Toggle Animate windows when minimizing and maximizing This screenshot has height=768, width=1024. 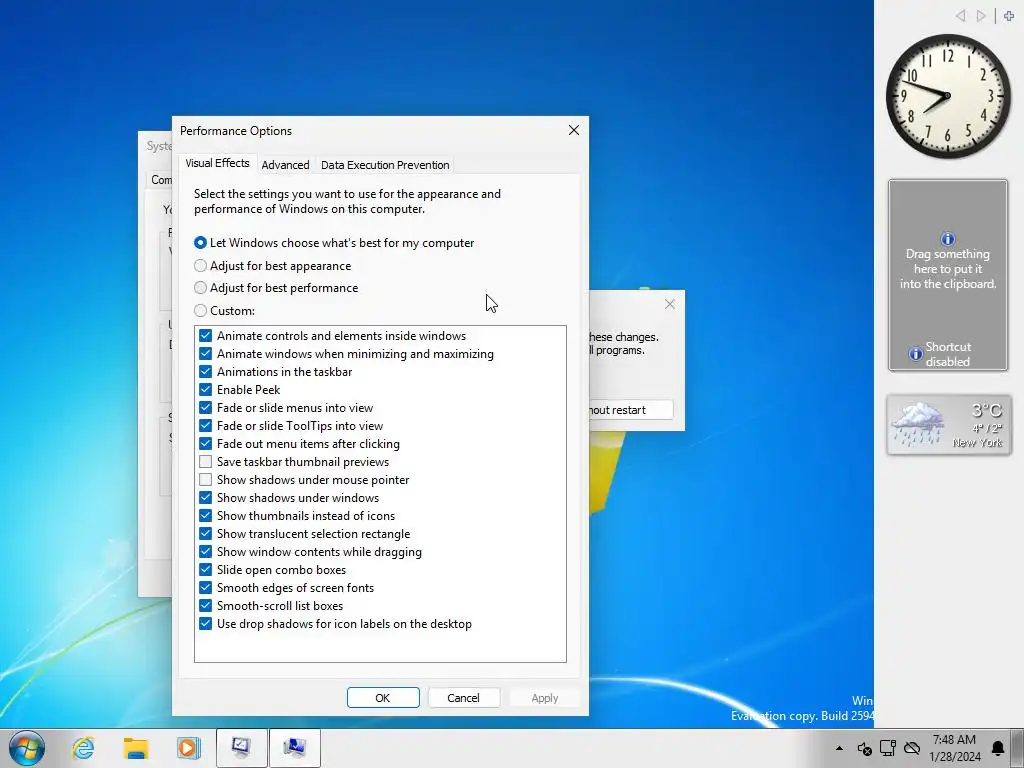[206, 354]
